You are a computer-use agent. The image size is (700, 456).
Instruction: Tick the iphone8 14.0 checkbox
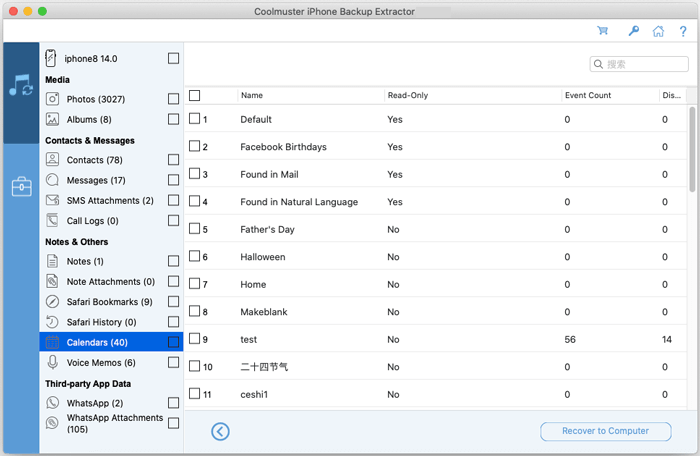pos(173,59)
